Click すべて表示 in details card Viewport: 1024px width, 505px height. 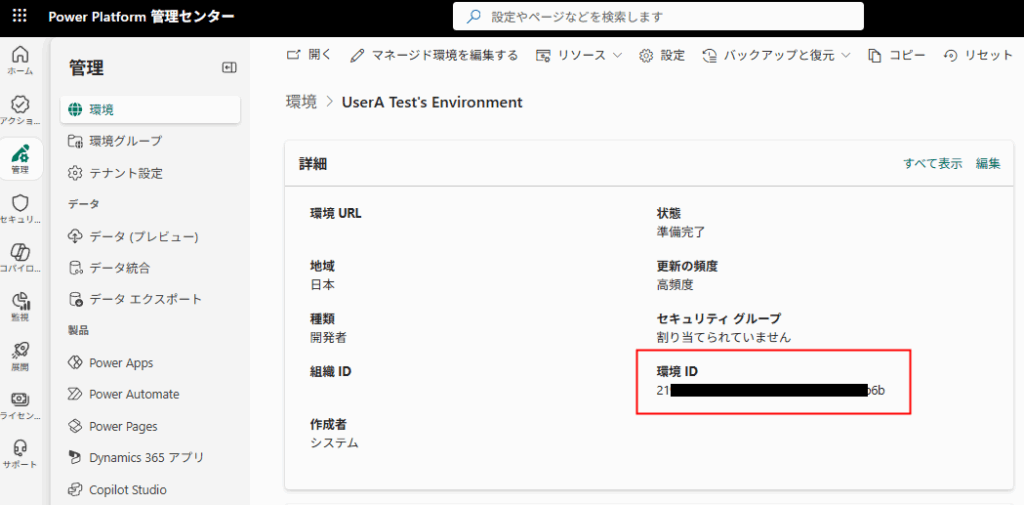(x=933, y=164)
